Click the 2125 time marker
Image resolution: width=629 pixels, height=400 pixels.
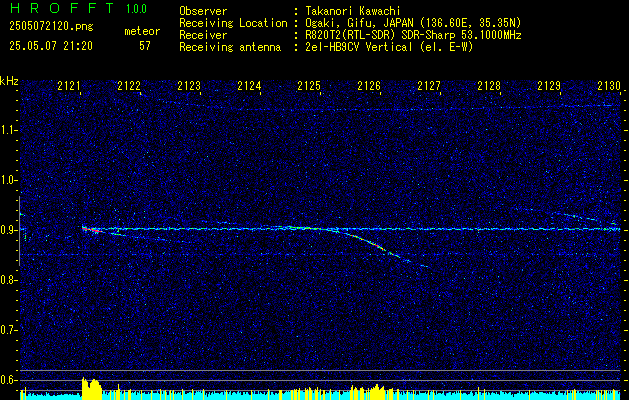click(309, 86)
